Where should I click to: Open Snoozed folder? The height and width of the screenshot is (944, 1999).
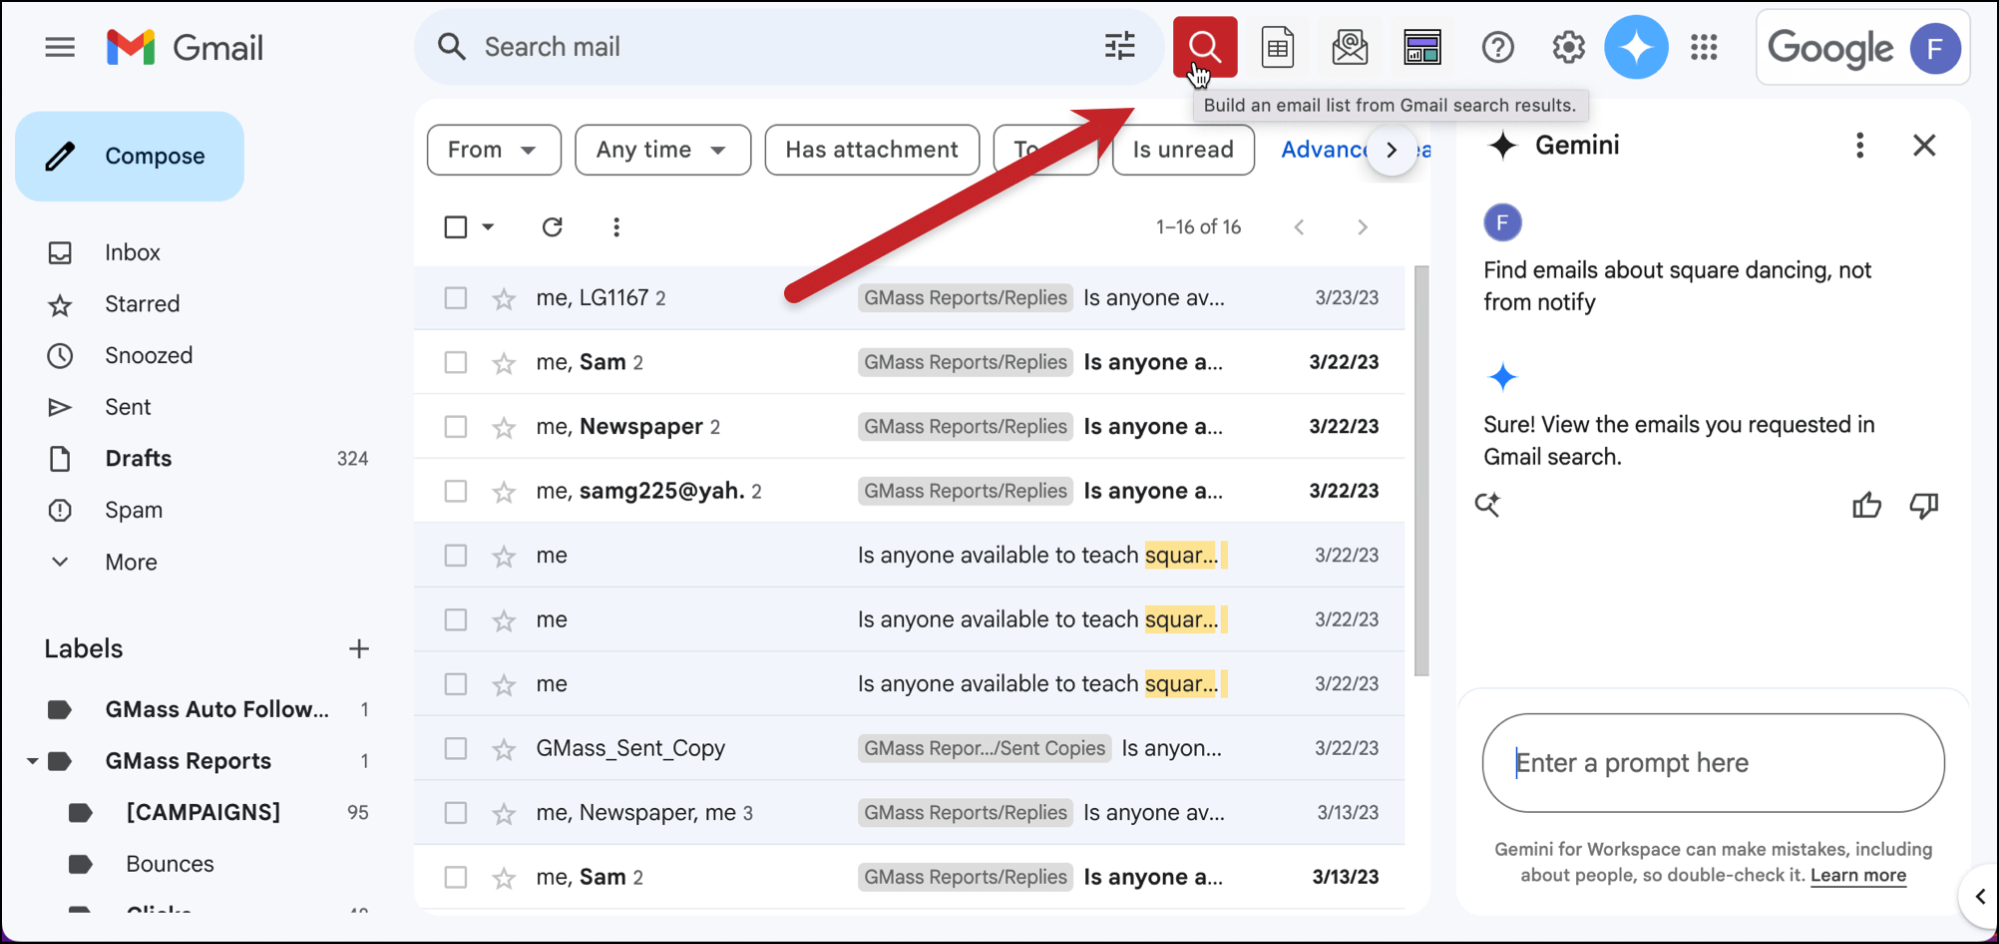click(148, 355)
